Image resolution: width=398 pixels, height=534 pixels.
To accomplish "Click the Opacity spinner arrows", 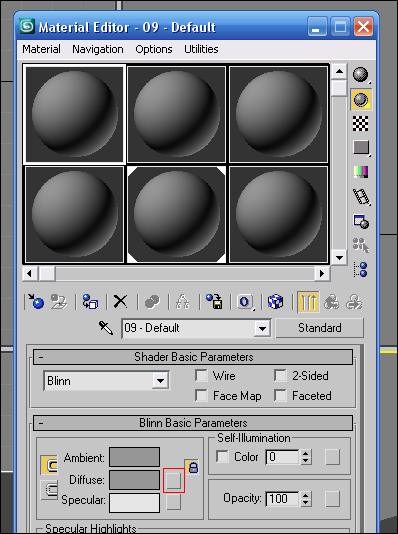I will click(x=305, y=499).
